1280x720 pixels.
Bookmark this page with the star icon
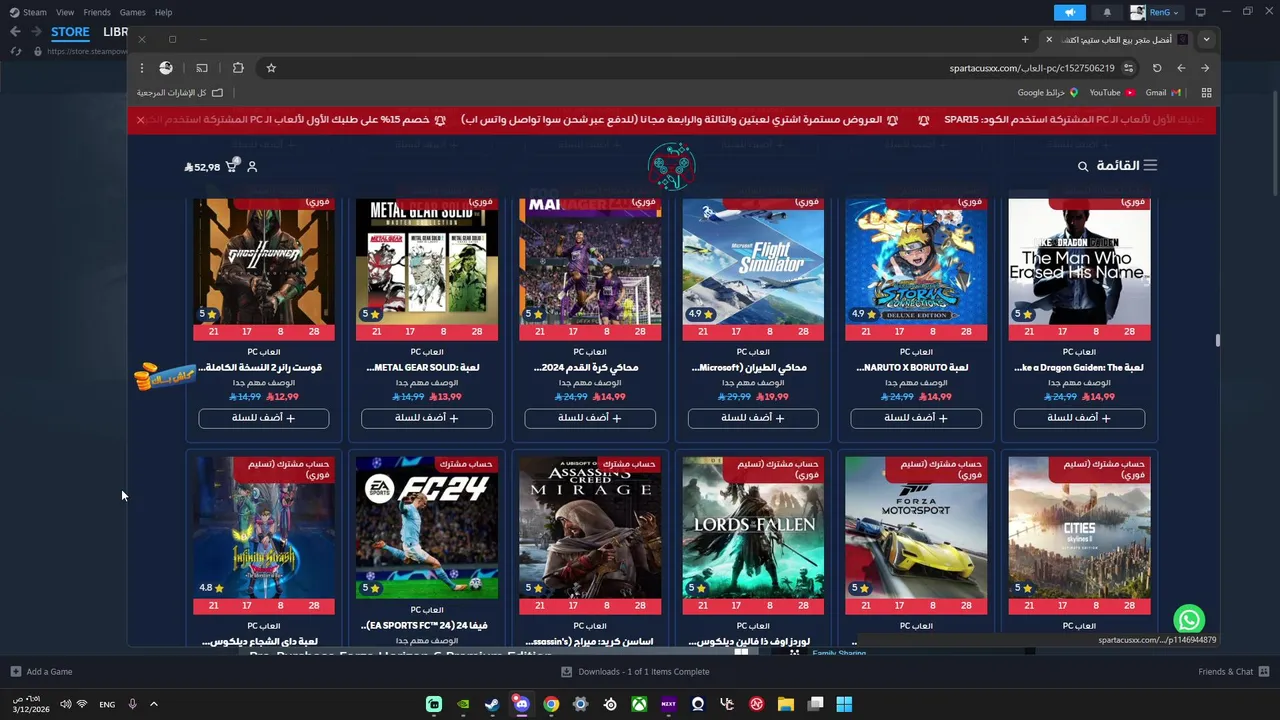(x=271, y=68)
